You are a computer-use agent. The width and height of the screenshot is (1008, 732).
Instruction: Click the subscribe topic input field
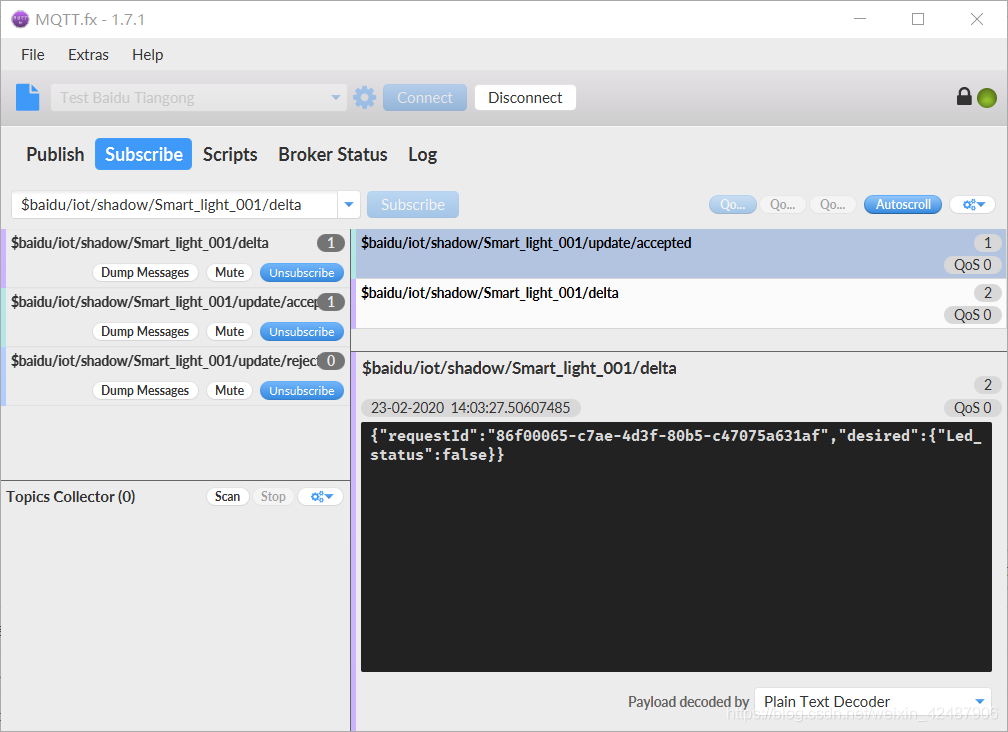coord(174,204)
